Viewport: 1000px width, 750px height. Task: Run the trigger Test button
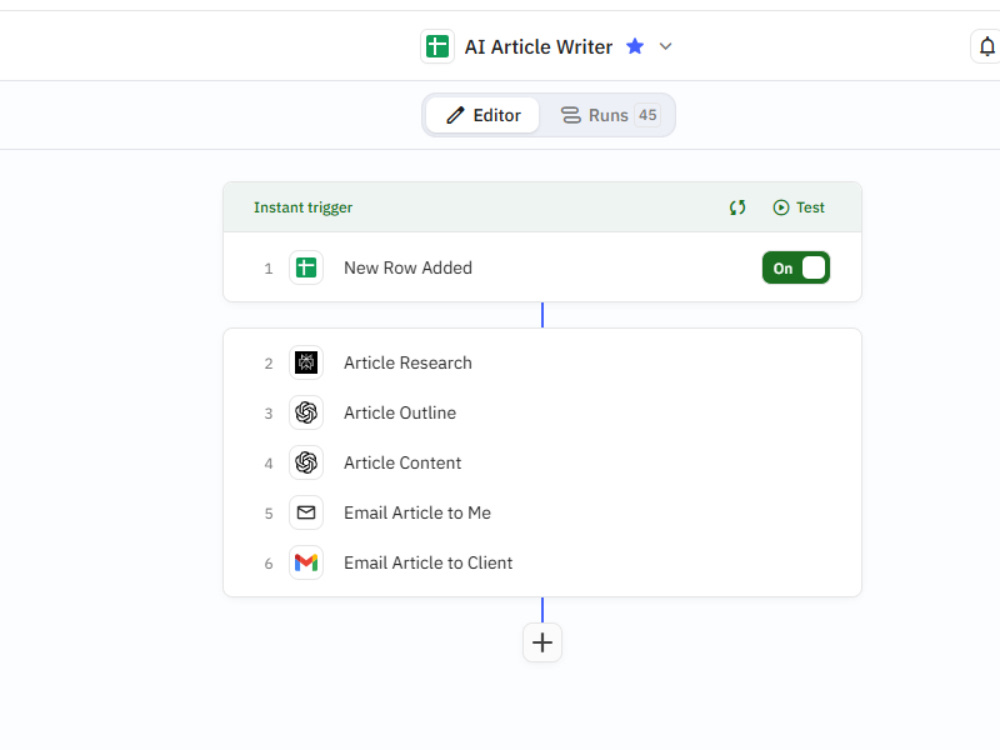[798, 207]
